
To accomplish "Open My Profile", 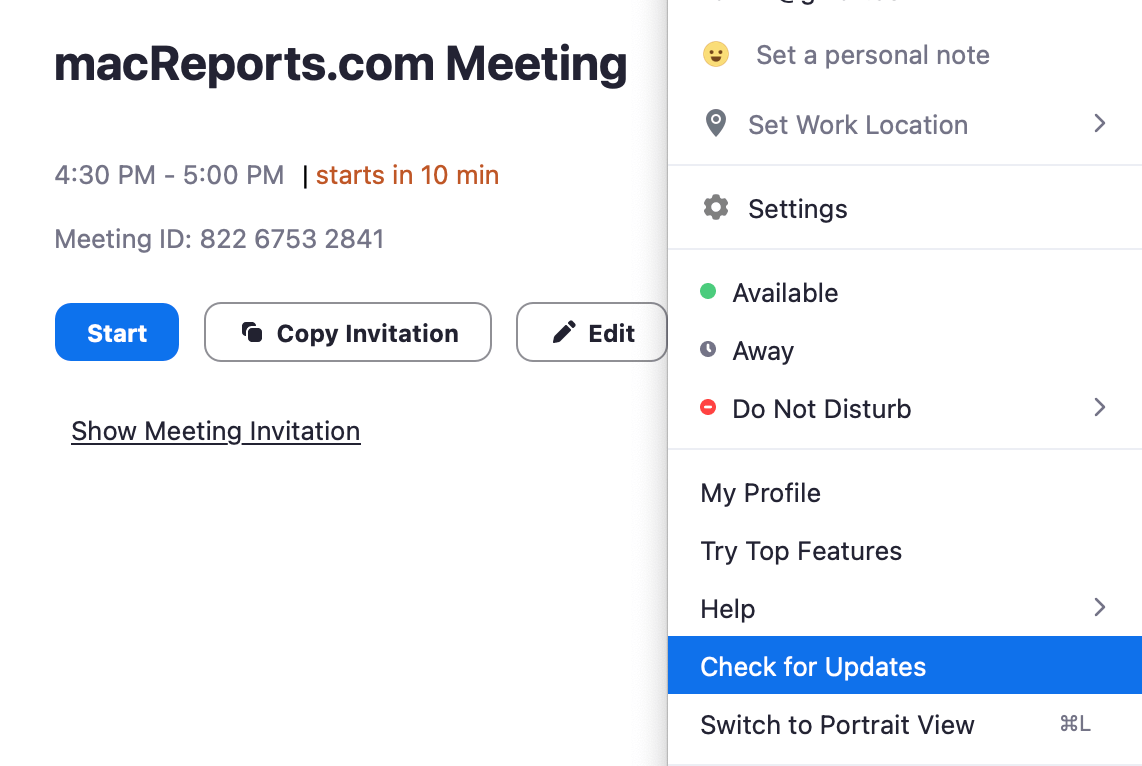I will tap(905, 493).
